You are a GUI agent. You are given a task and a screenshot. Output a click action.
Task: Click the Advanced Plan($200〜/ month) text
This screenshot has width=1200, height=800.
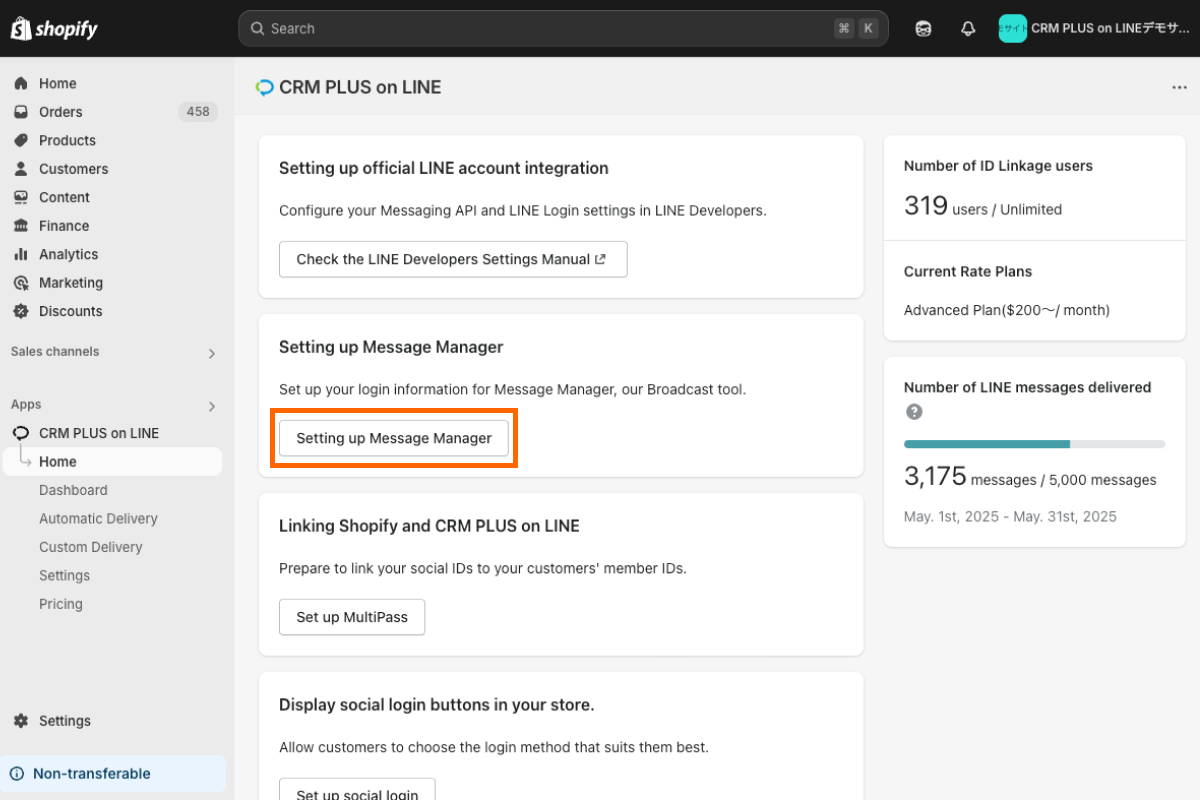tap(1007, 310)
